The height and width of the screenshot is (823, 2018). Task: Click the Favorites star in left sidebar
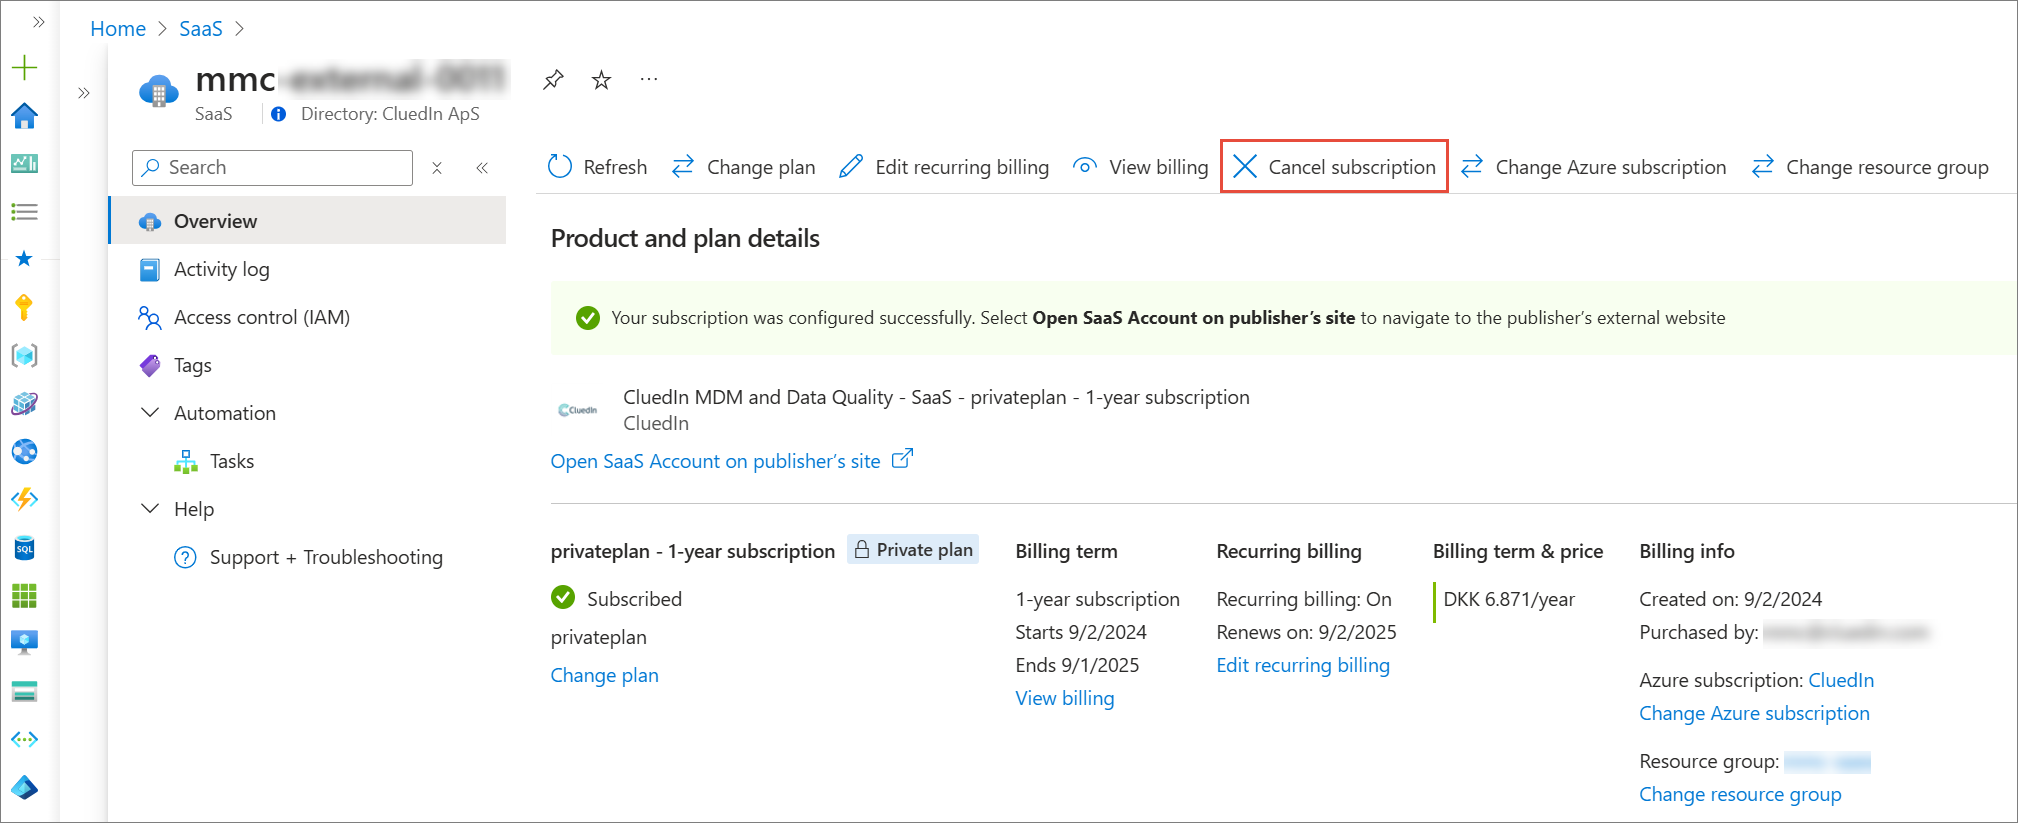(24, 259)
